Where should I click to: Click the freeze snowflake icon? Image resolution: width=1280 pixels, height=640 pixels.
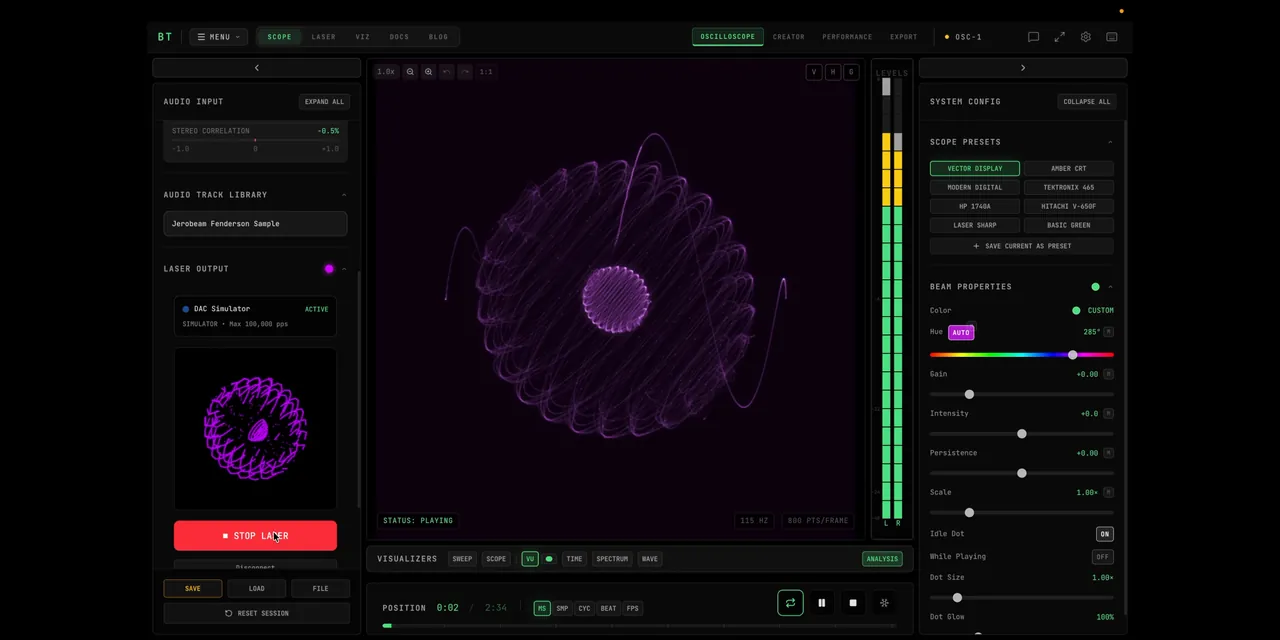point(884,603)
